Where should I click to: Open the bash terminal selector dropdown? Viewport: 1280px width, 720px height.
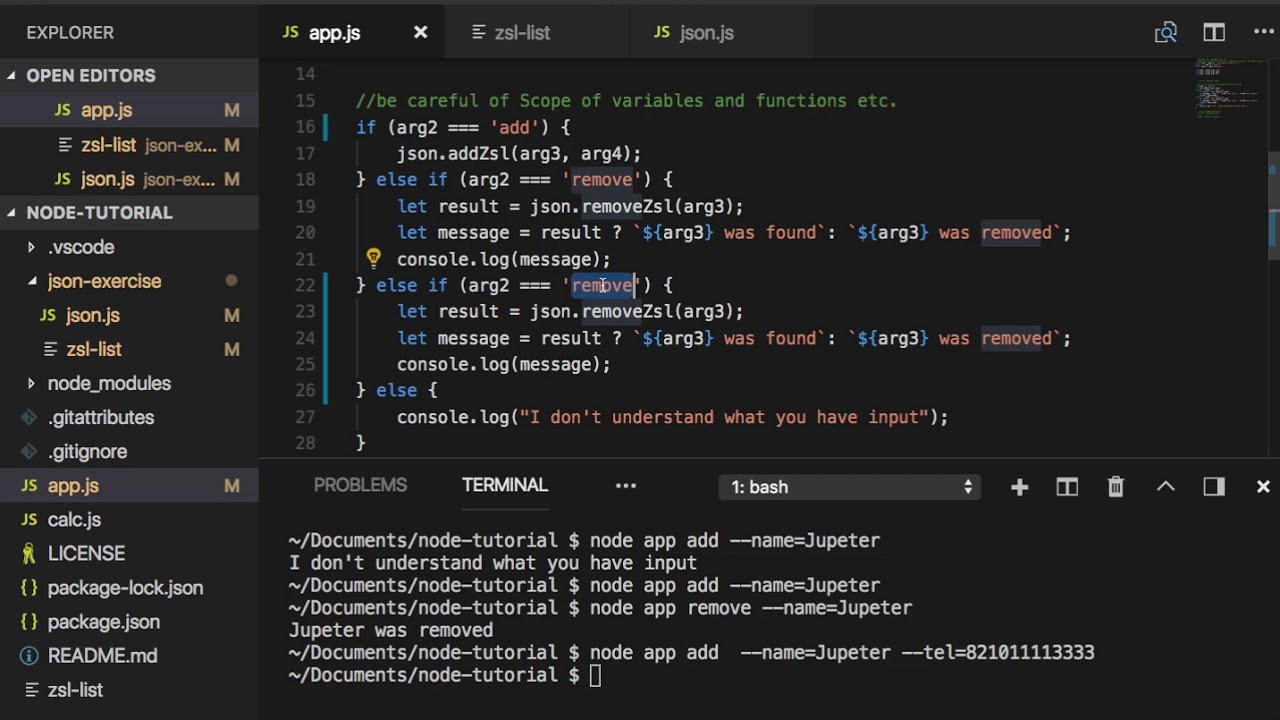coord(850,487)
